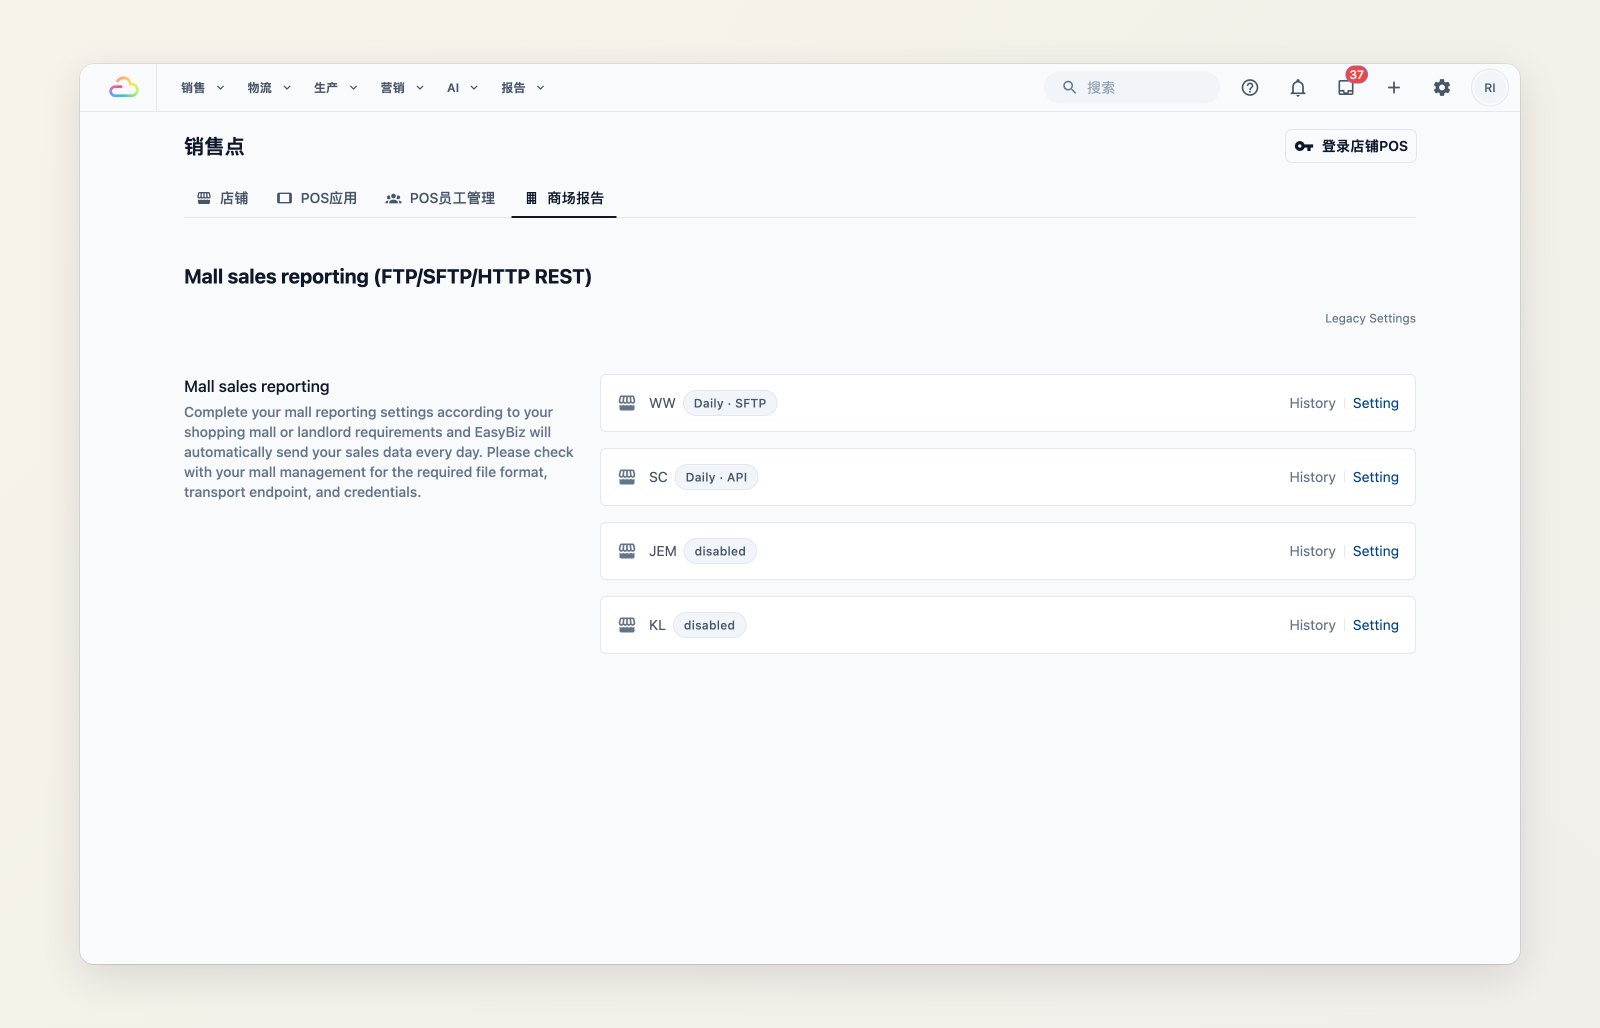Expand the AI dropdown menu
The height and width of the screenshot is (1028, 1600).
tap(462, 88)
